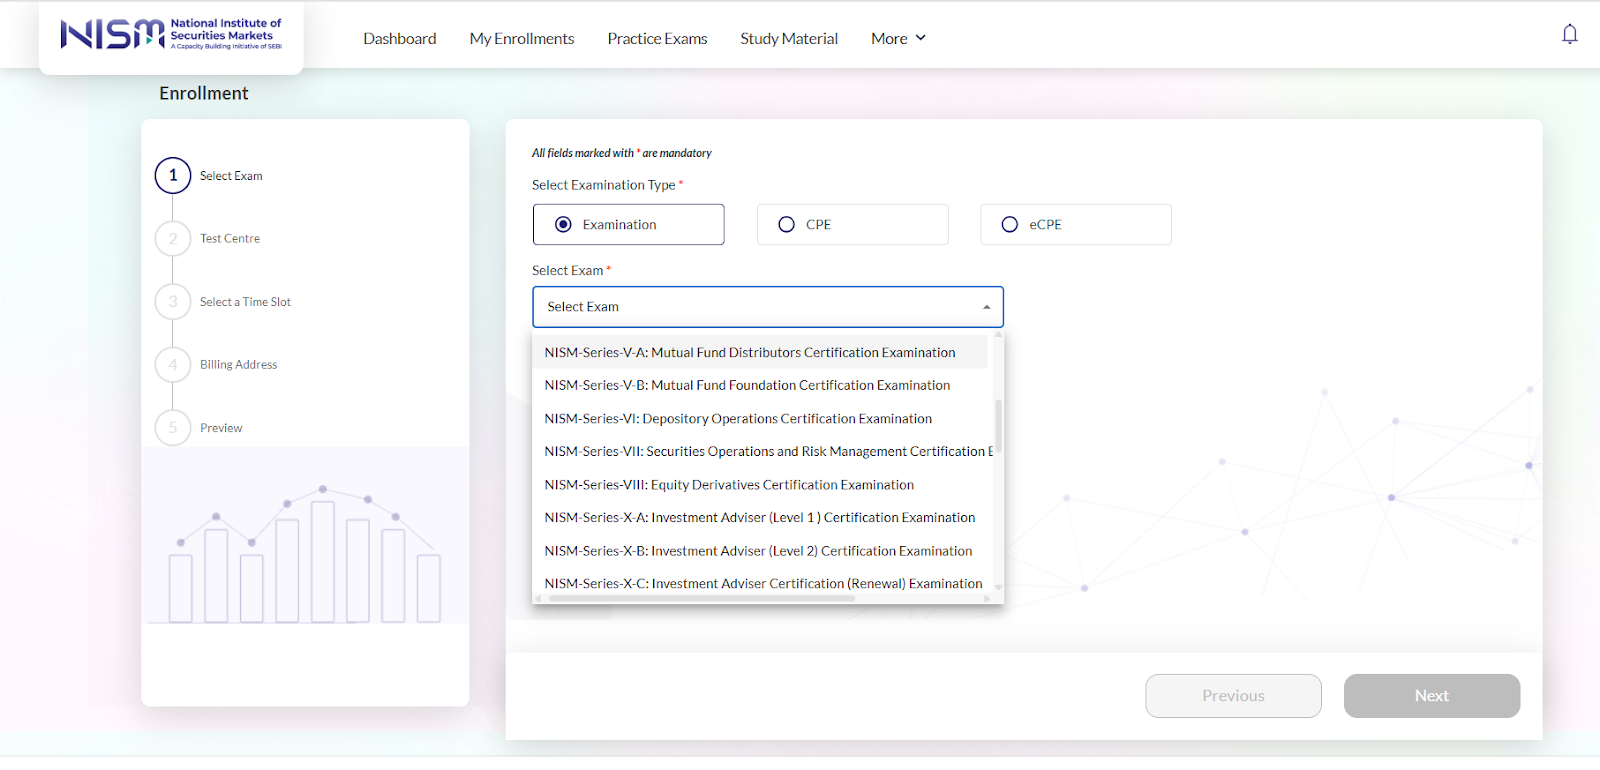The image size is (1600, 770).
Task: Click the dropdown list vertical scrollbar thumb
Action: [x=998, y=426]
